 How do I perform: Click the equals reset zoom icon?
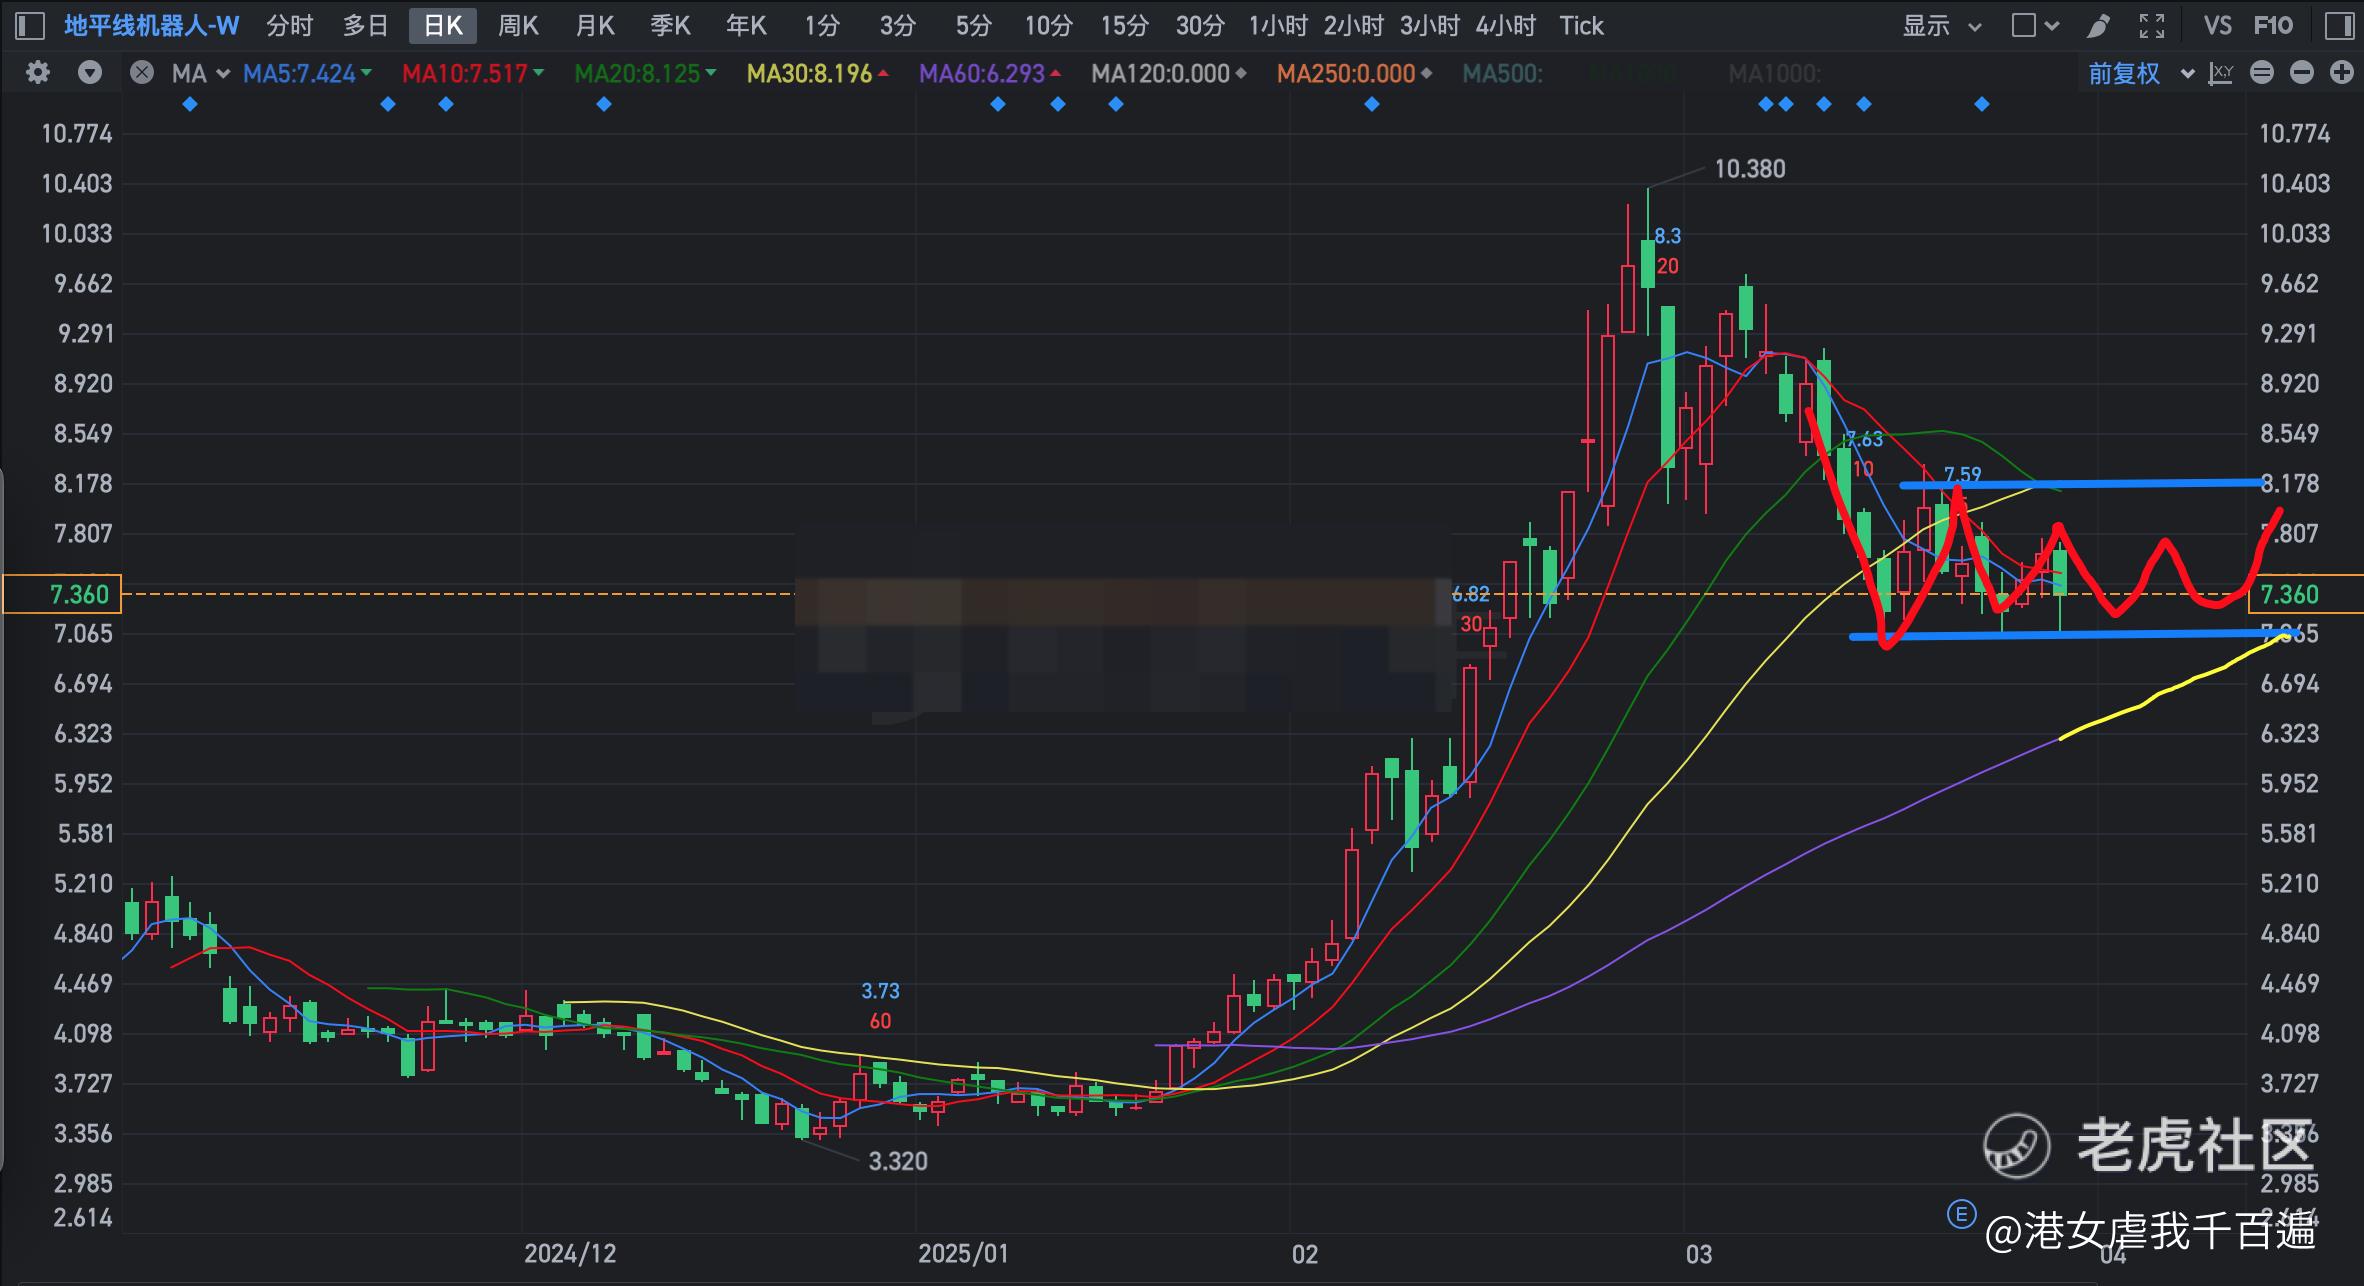pos(2262,73)
